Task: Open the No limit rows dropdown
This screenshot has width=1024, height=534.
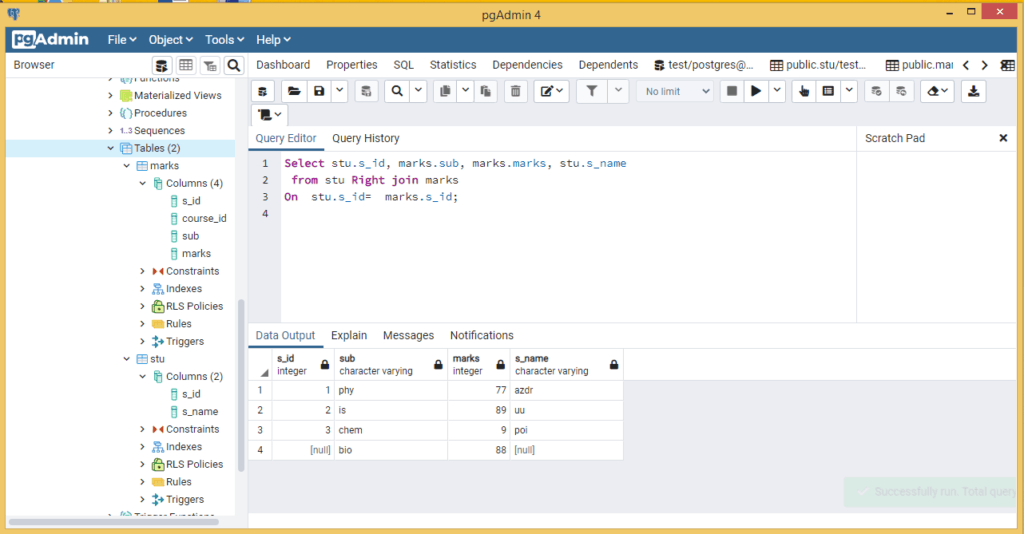Action: [676, 91]
